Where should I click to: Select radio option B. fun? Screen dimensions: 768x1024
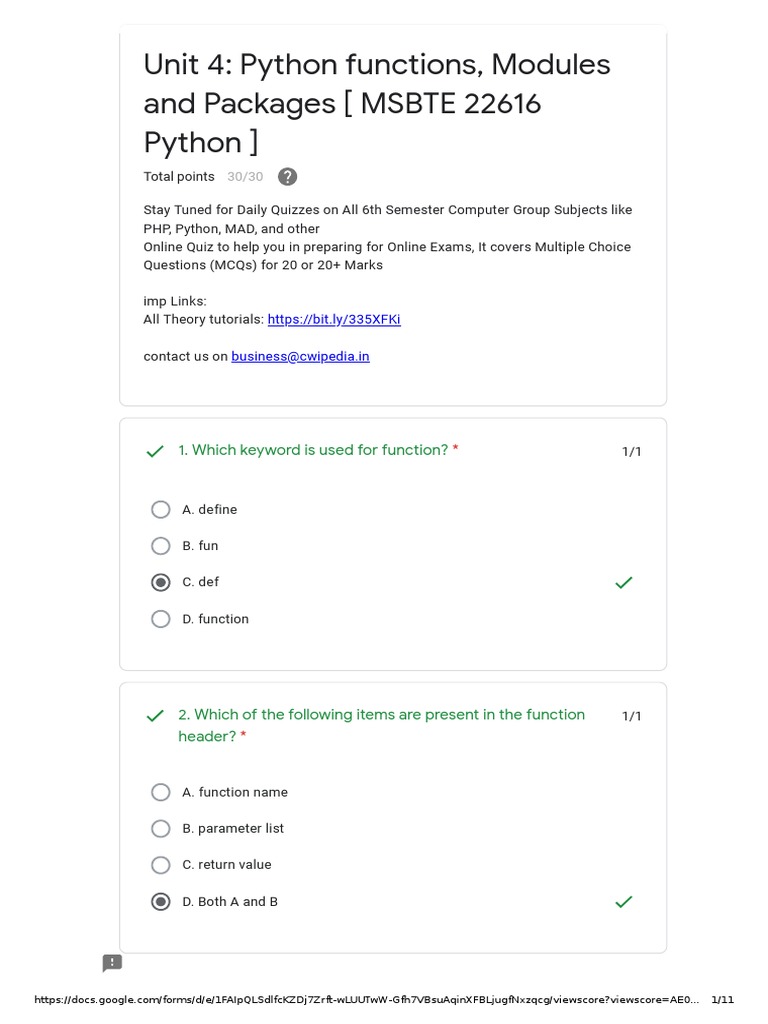point(161,546)
